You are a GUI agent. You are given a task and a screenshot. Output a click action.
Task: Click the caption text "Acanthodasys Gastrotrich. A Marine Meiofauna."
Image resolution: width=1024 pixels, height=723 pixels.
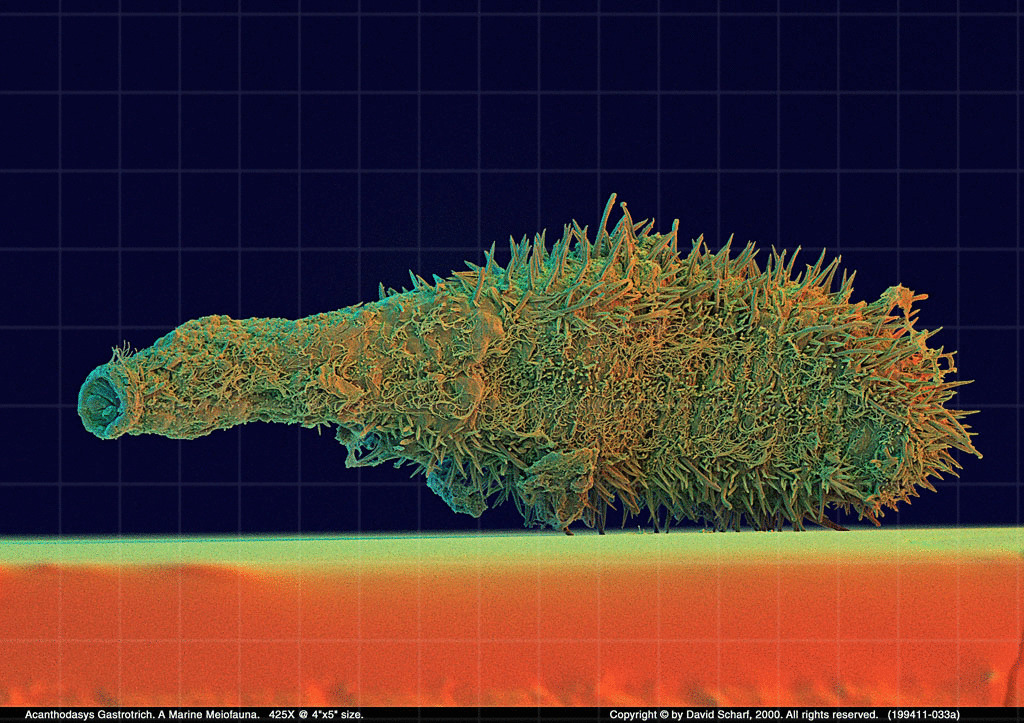tap(142, 715)
